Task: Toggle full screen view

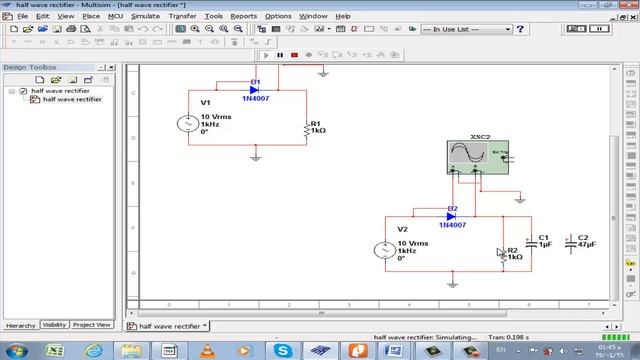Action: click(x=180, y=29)
